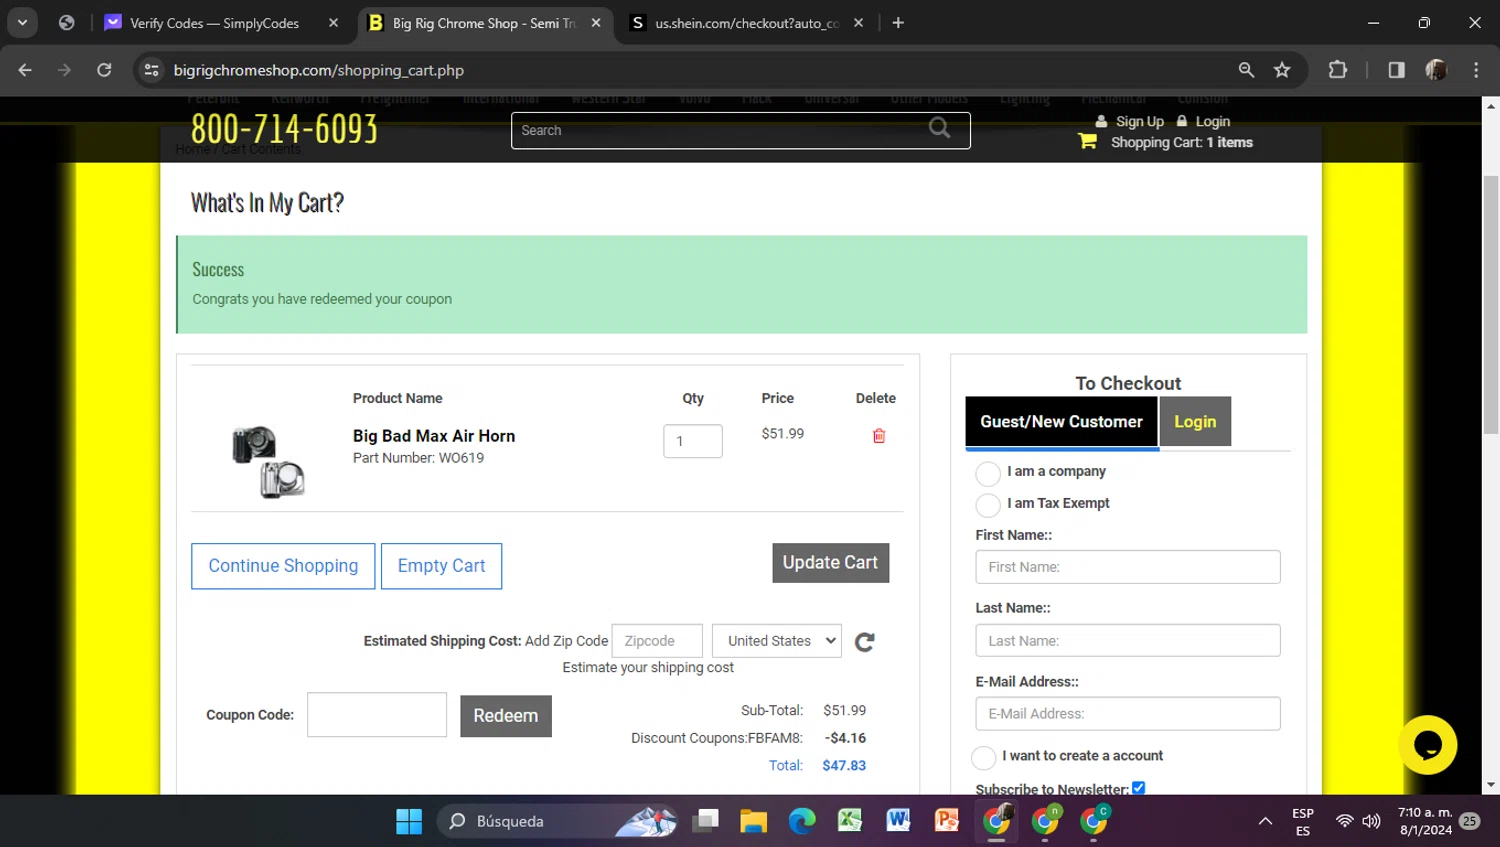Select the 'I am a company' option
Screen dimensions: 1500x847
tap(988, 473)
